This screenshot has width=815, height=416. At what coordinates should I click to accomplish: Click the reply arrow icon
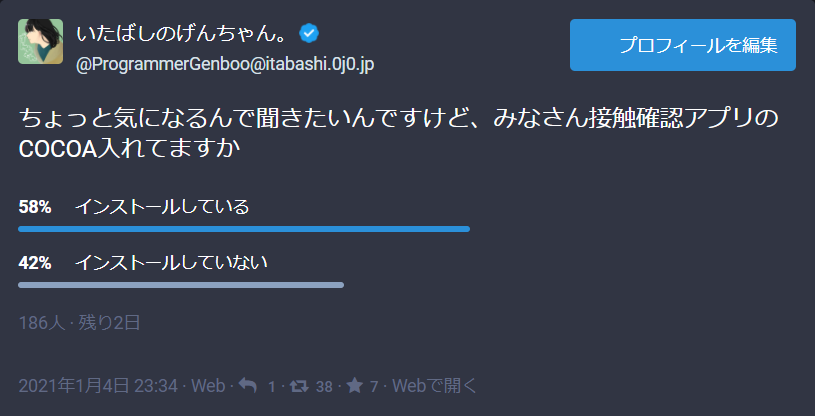click(x=249, y=386)
